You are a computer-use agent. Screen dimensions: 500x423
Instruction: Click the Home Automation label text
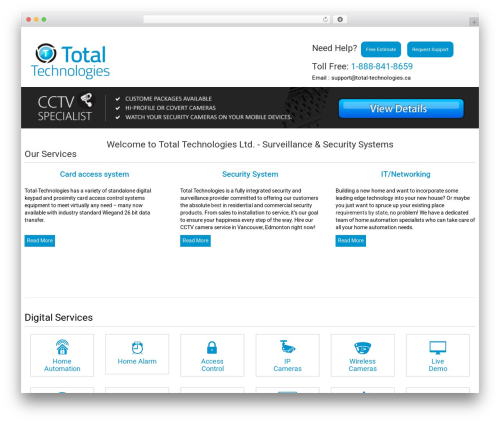tap(62, 365)
